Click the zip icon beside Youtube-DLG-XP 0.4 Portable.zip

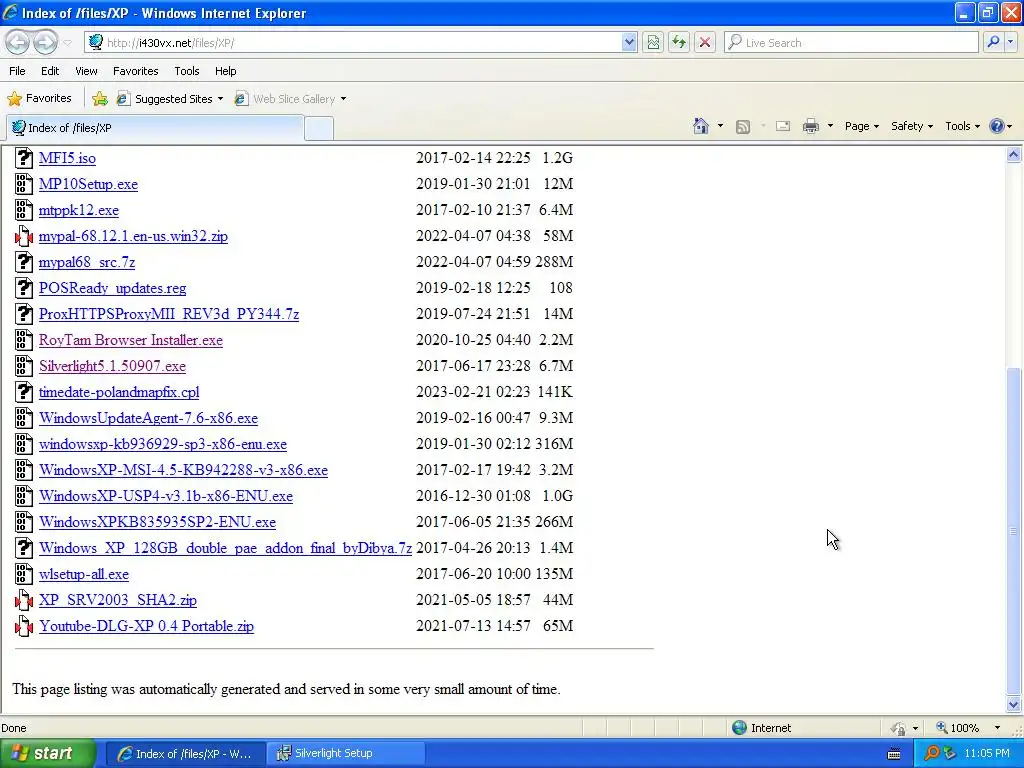(24, 626)
